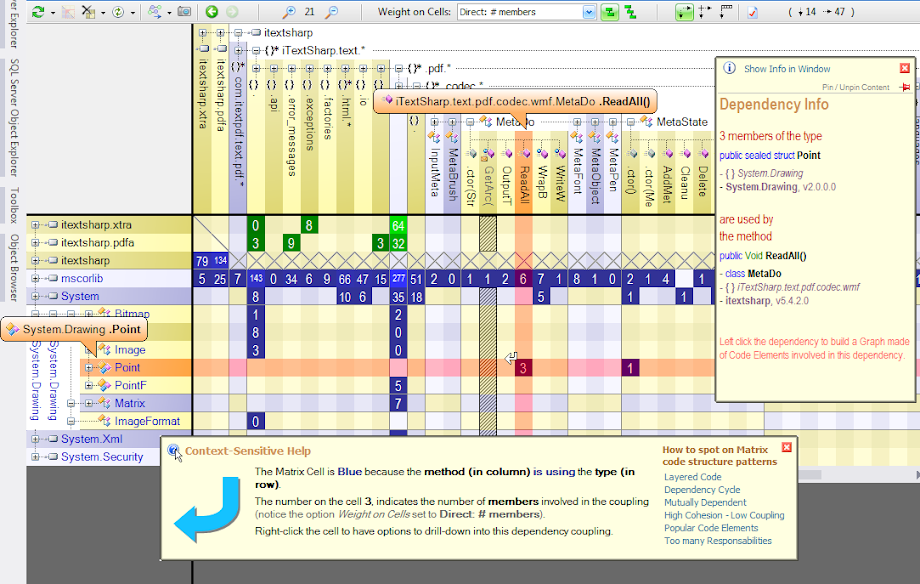Open the Toolbox side tab

tap(13, 205)
